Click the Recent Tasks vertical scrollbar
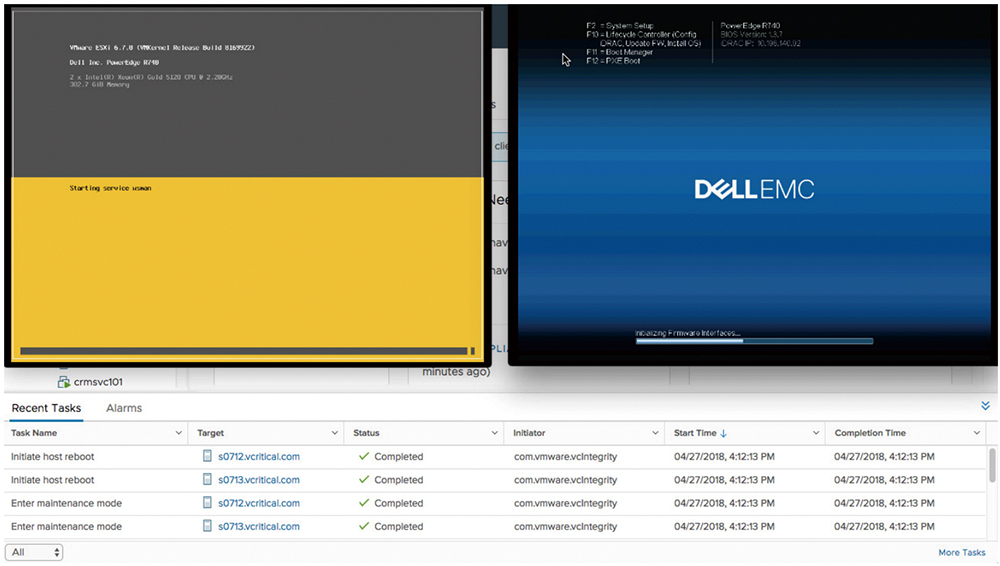 coord(992,465)
